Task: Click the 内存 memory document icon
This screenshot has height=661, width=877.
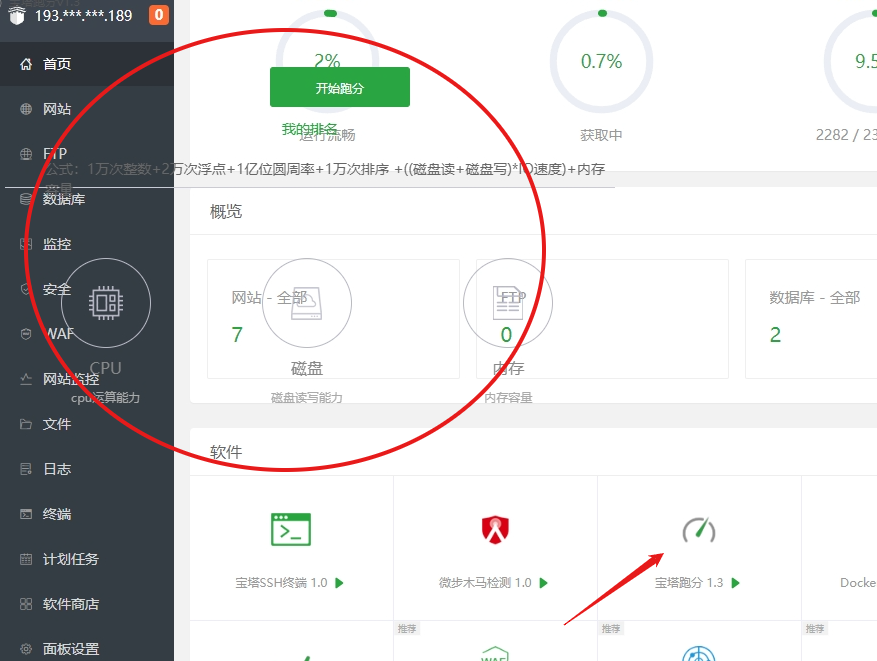Action: 507,303
